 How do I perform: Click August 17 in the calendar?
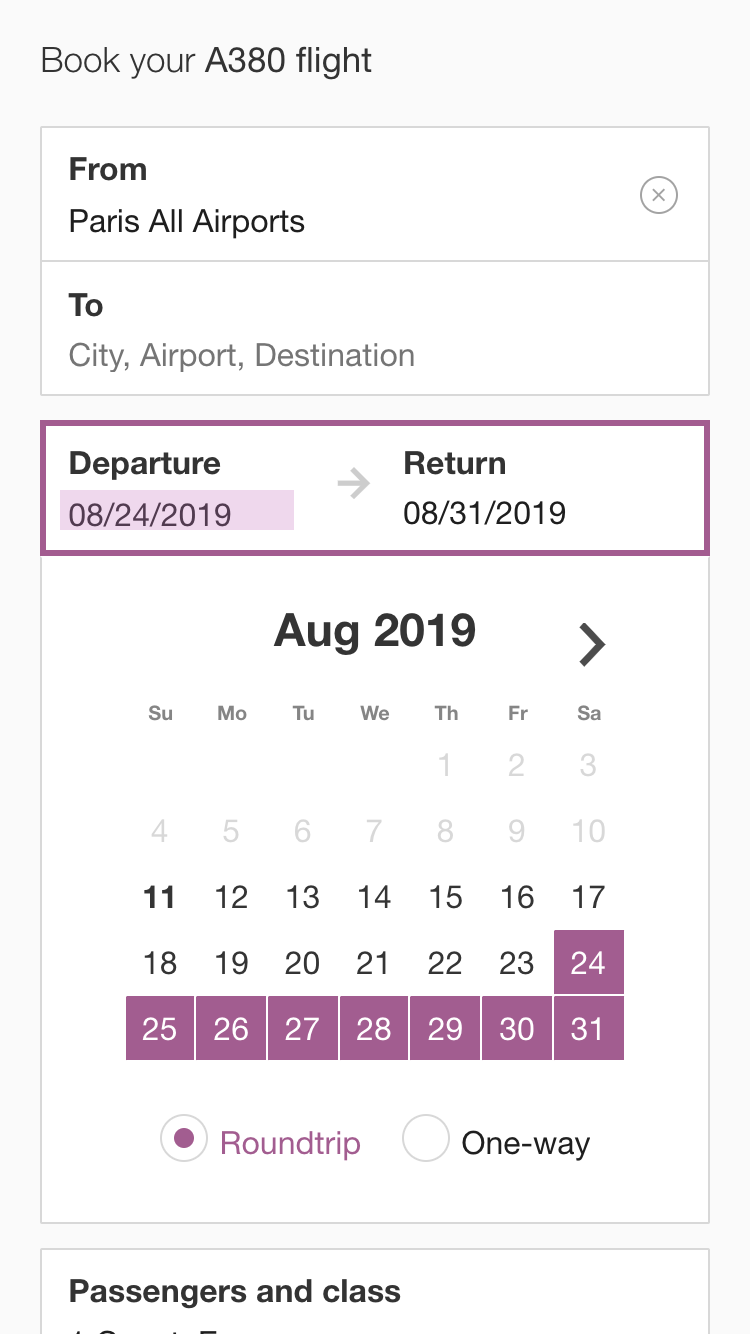pyautogui.click(x=588, y=897)
